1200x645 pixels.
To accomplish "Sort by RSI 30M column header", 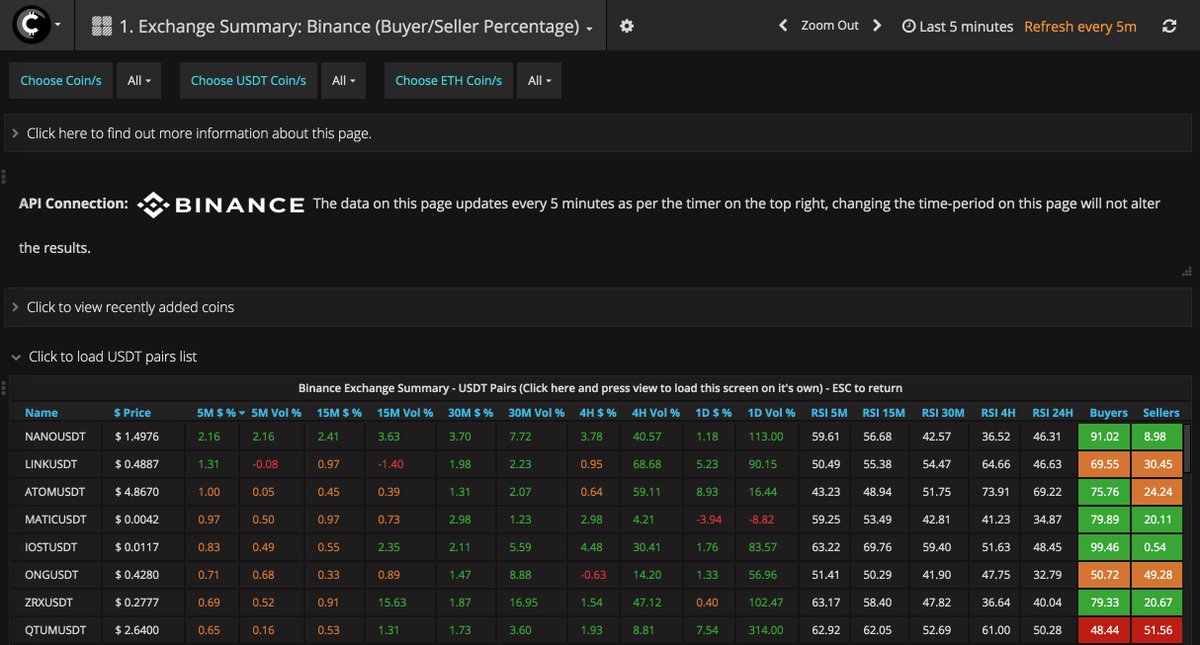I will tap(944, 413).
